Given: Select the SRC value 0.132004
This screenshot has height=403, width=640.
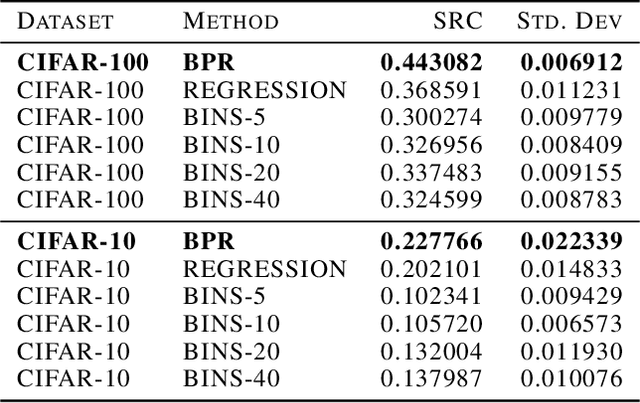Looking at the screenshot, I should pos(431,349).
